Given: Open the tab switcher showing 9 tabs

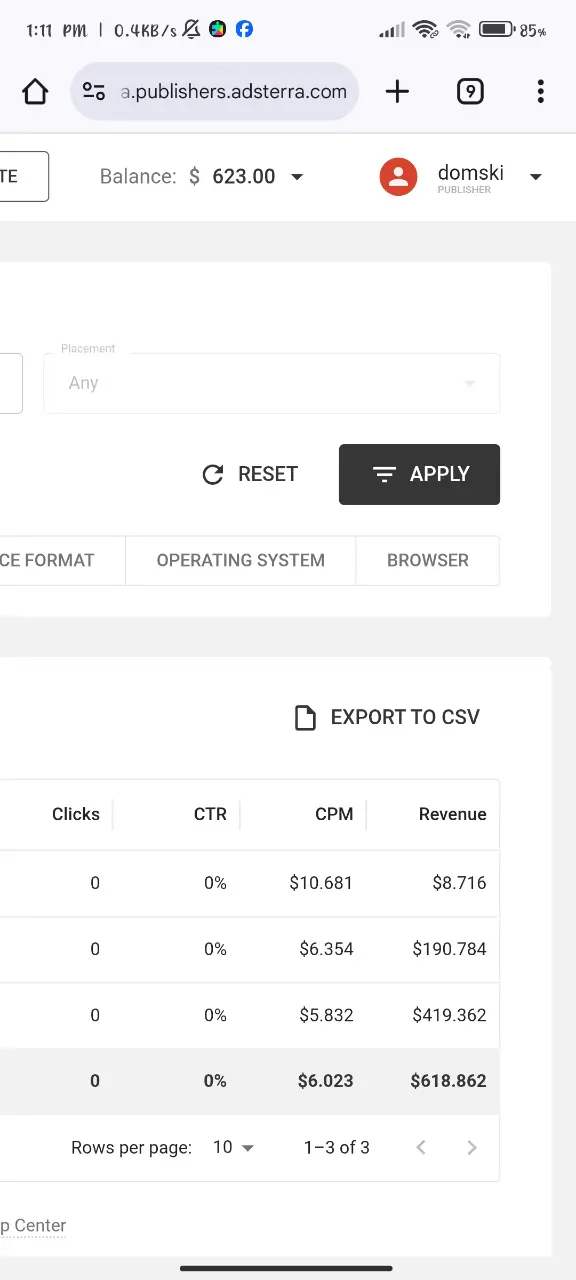Looking at the screenshot, I should click(470, 92).
